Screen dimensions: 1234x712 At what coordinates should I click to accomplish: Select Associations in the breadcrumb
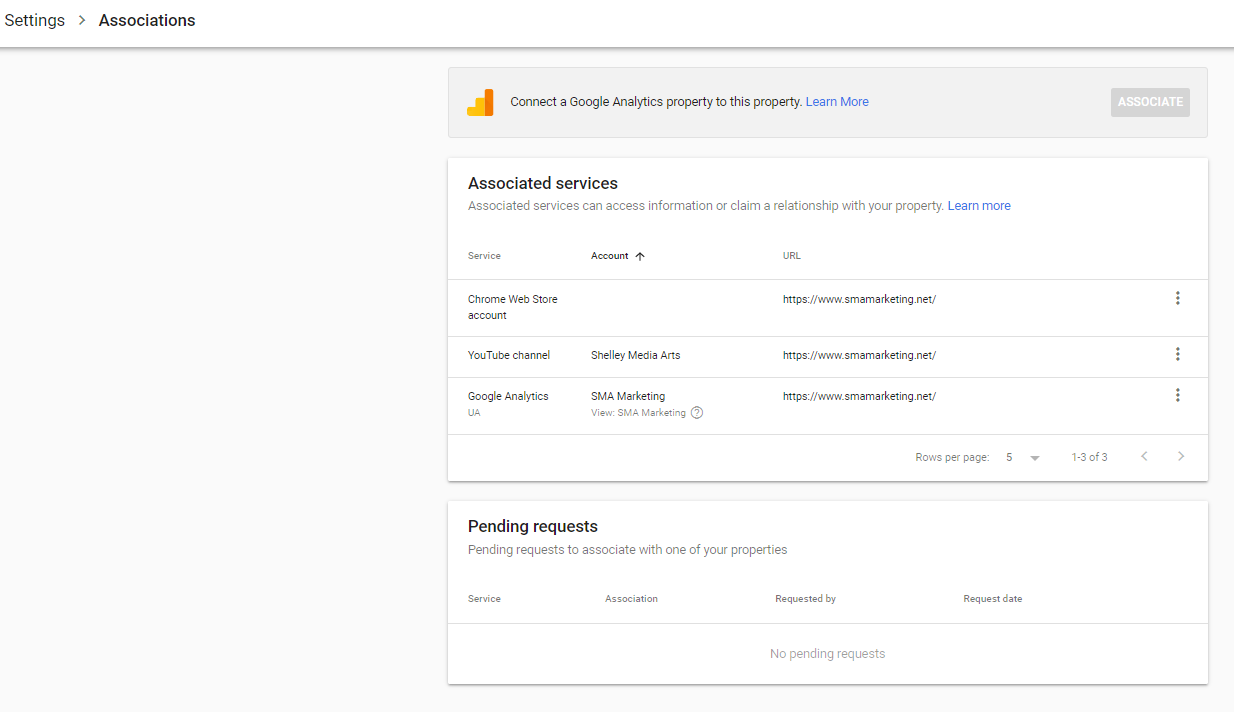[x=147, y=20]
